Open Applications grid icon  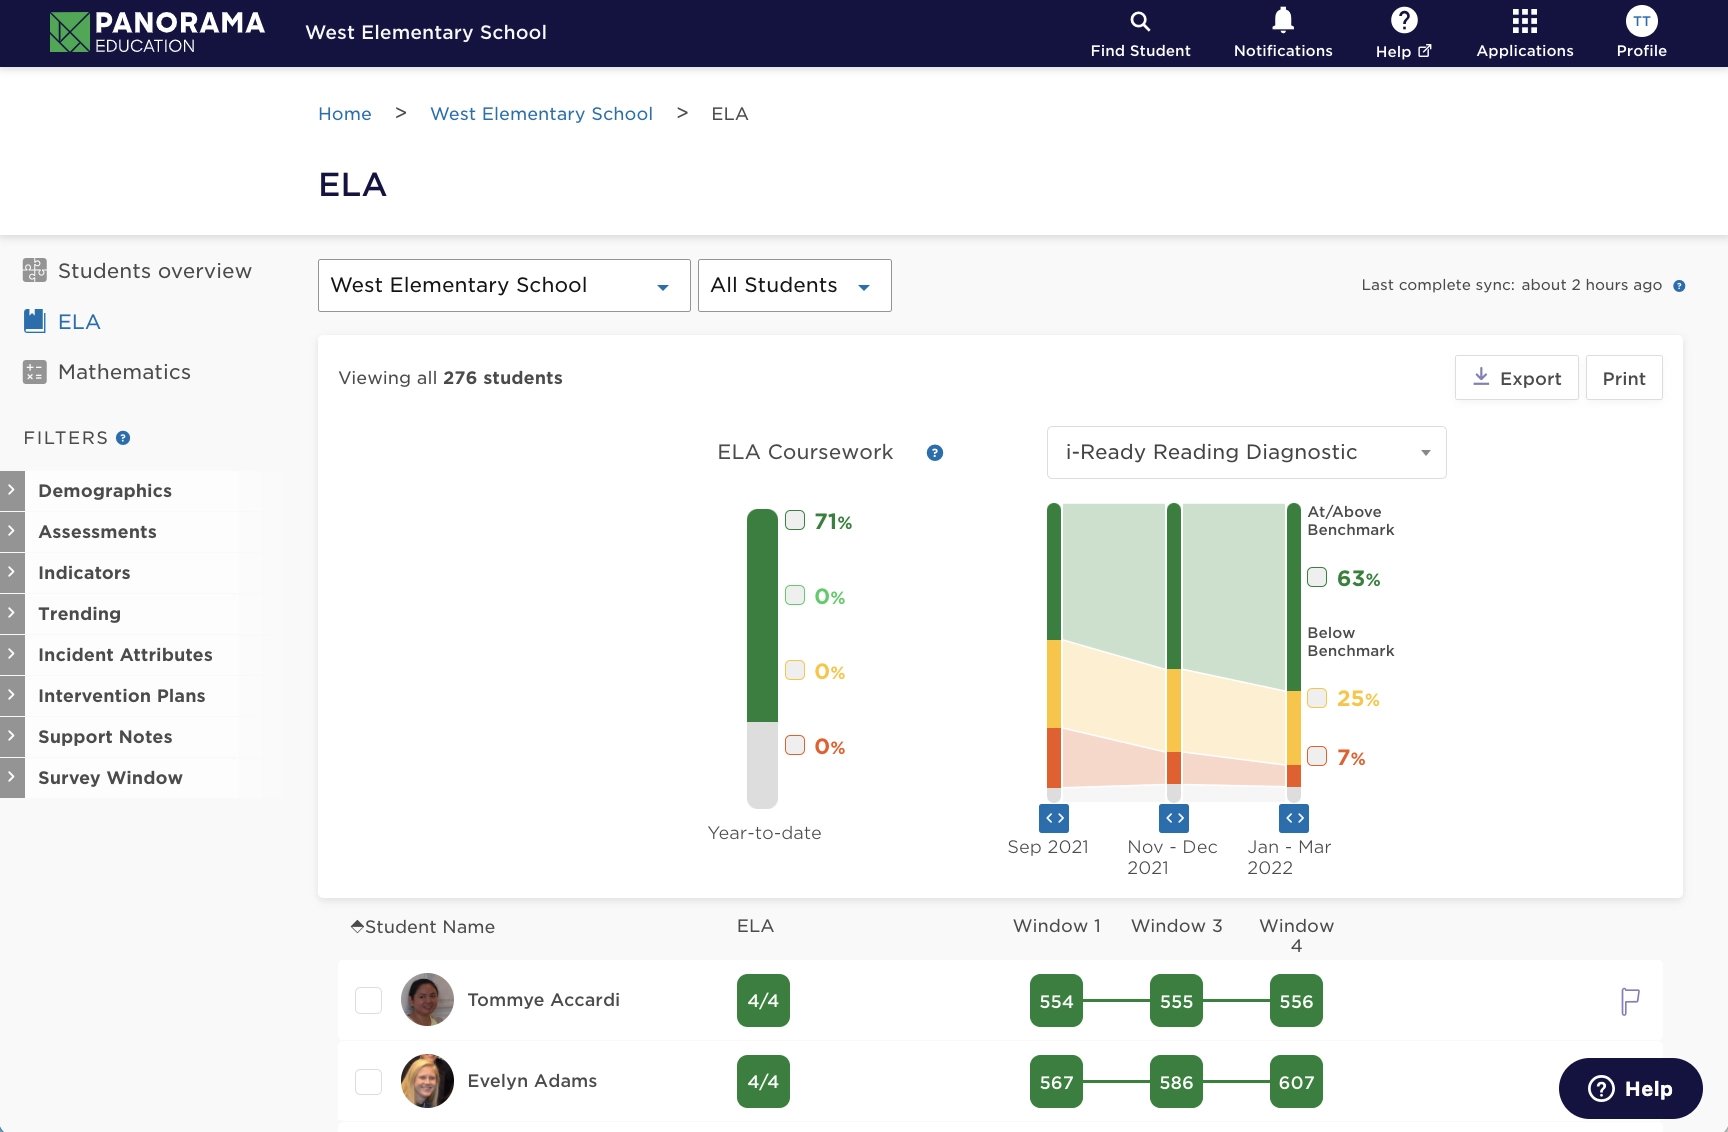(1525, 21)
